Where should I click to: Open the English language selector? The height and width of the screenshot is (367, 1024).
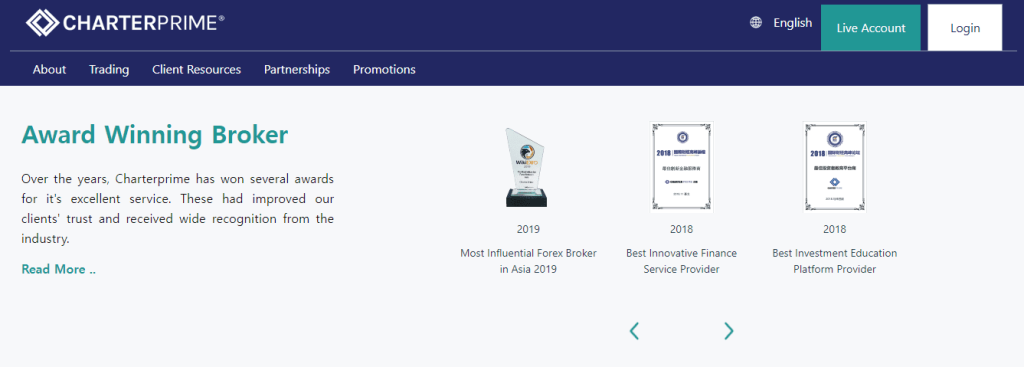coord(792,23)
